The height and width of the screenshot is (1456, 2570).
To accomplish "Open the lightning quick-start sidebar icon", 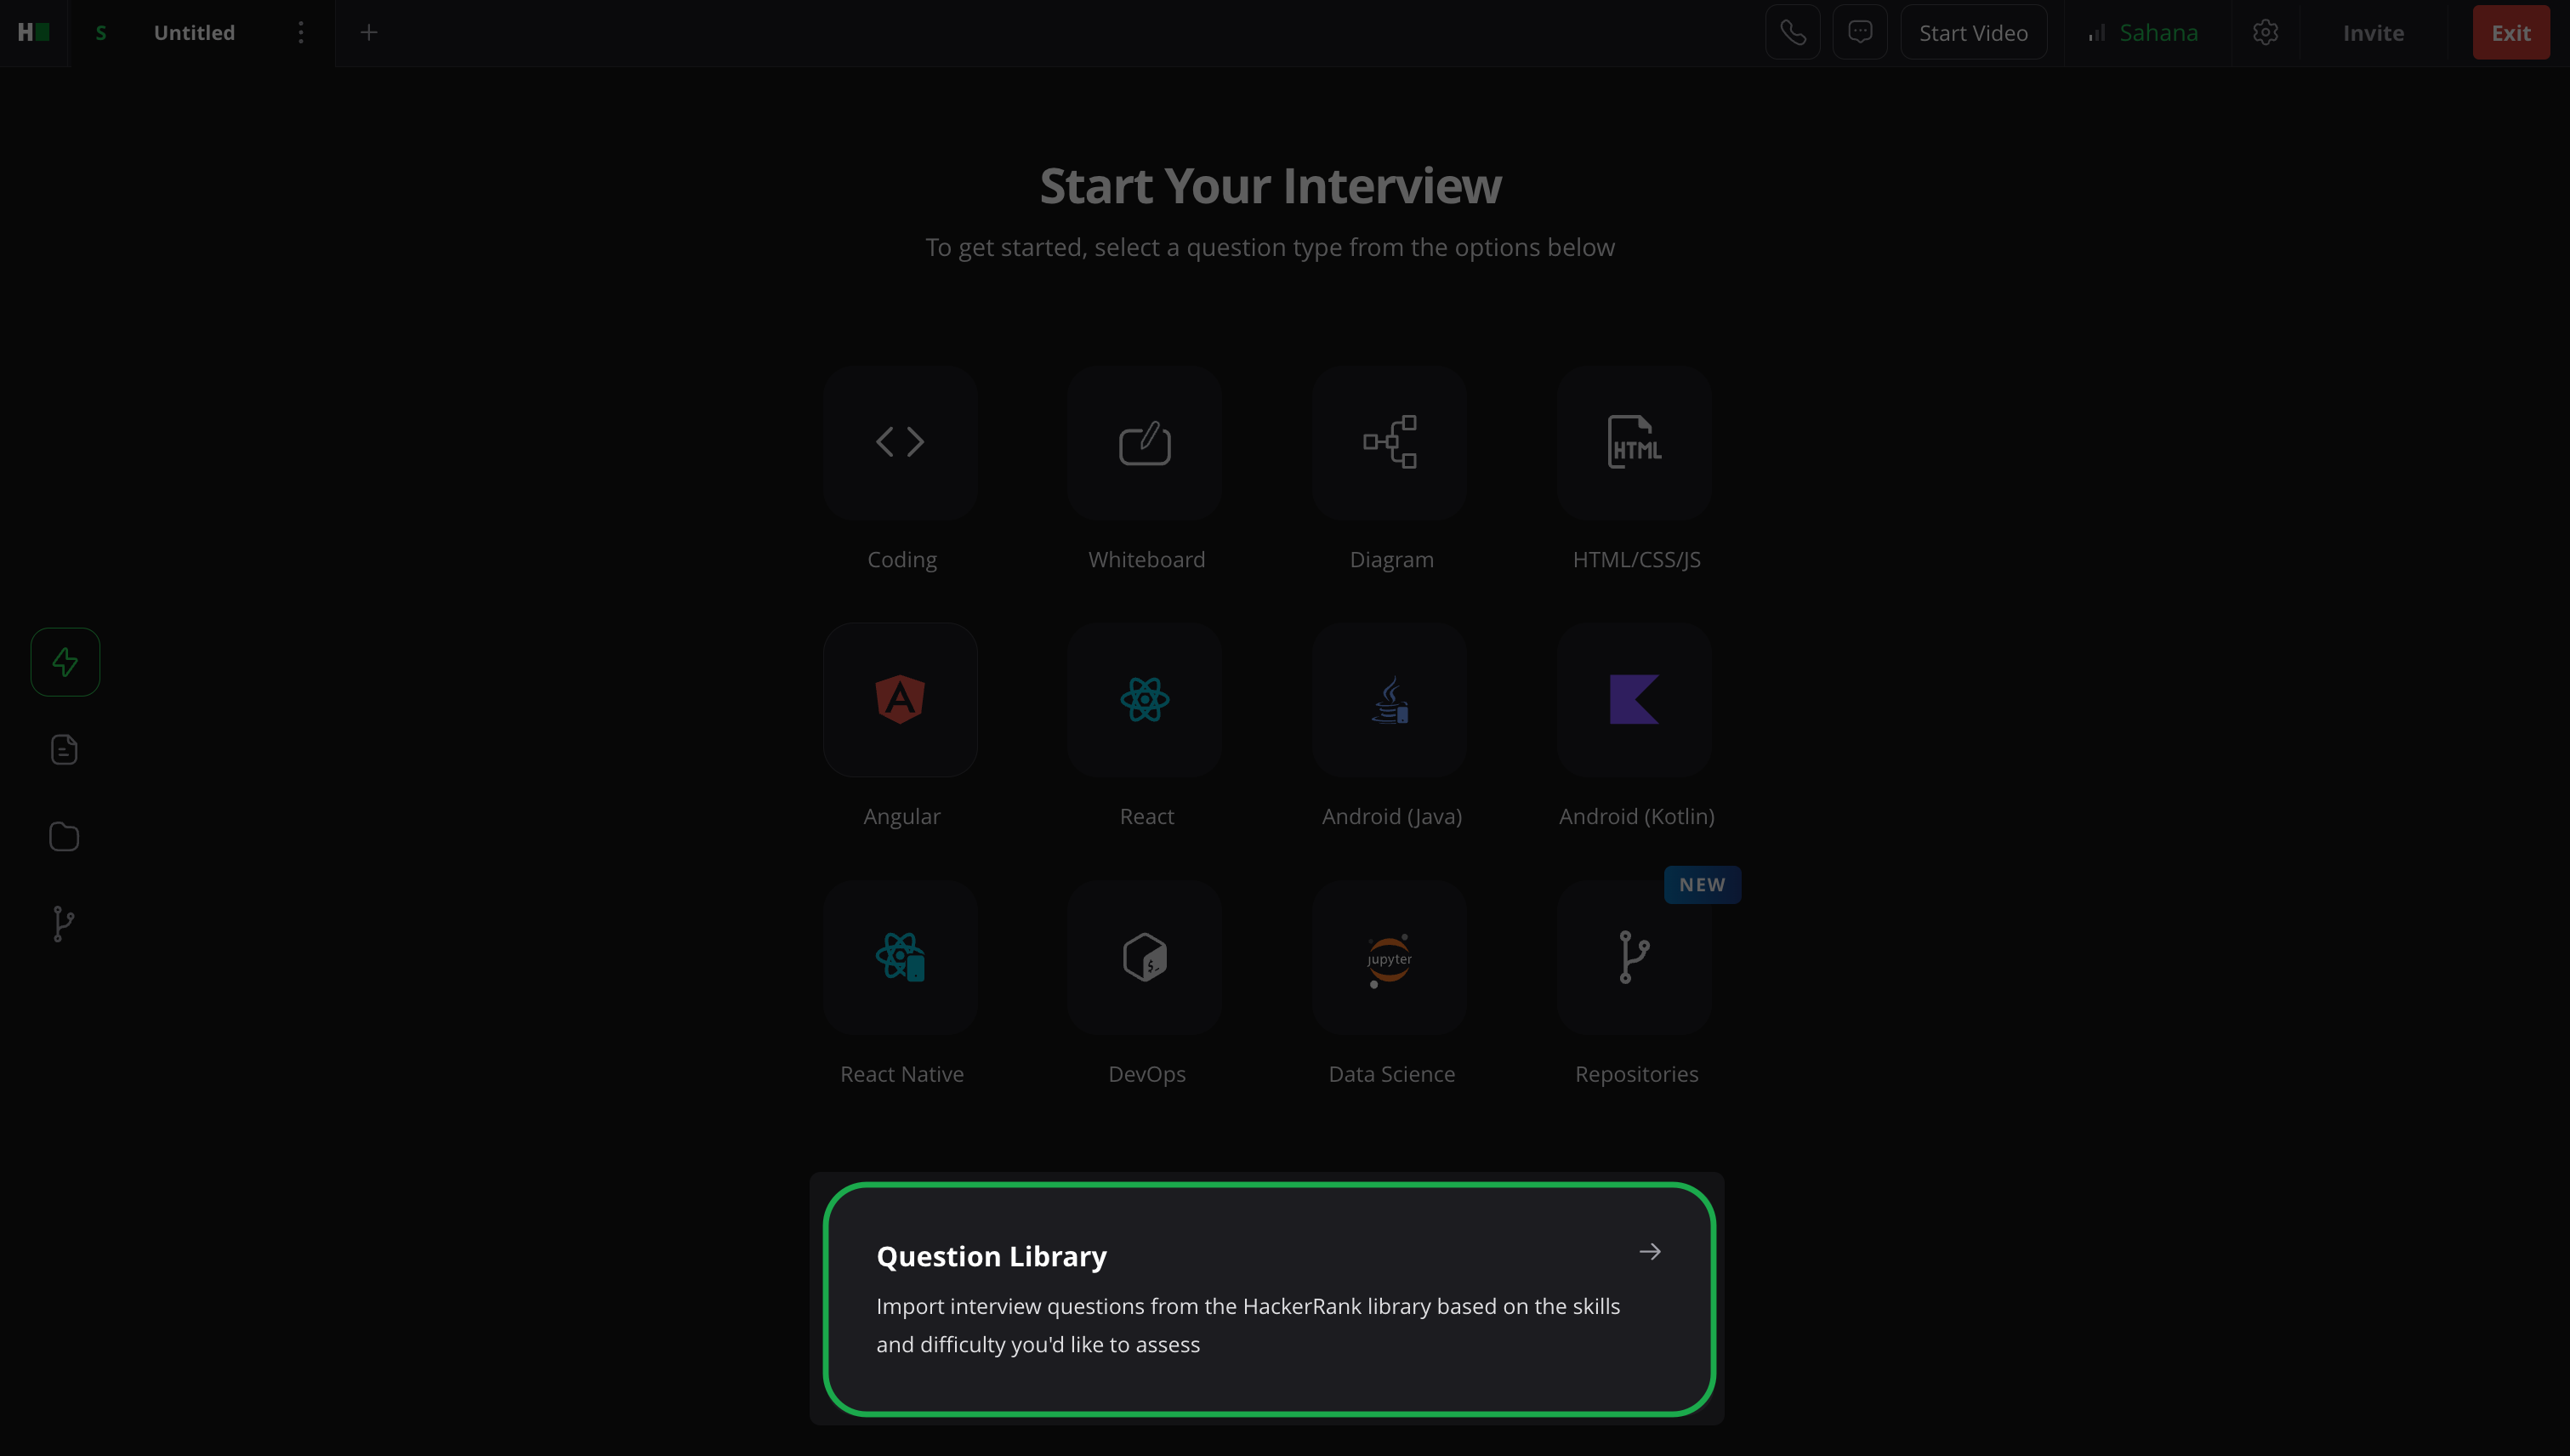I will 65,662.
